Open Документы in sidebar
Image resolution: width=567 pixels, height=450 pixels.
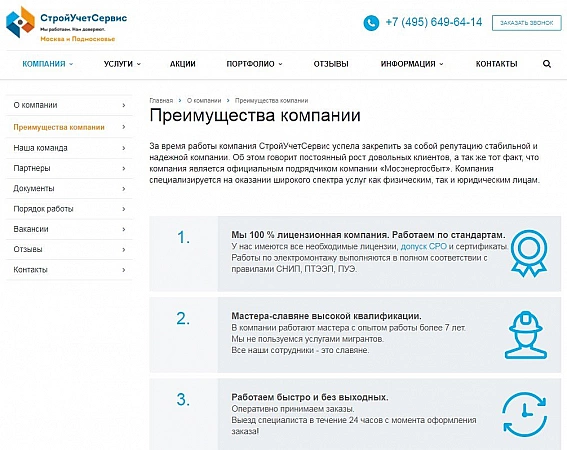[69, 188]
